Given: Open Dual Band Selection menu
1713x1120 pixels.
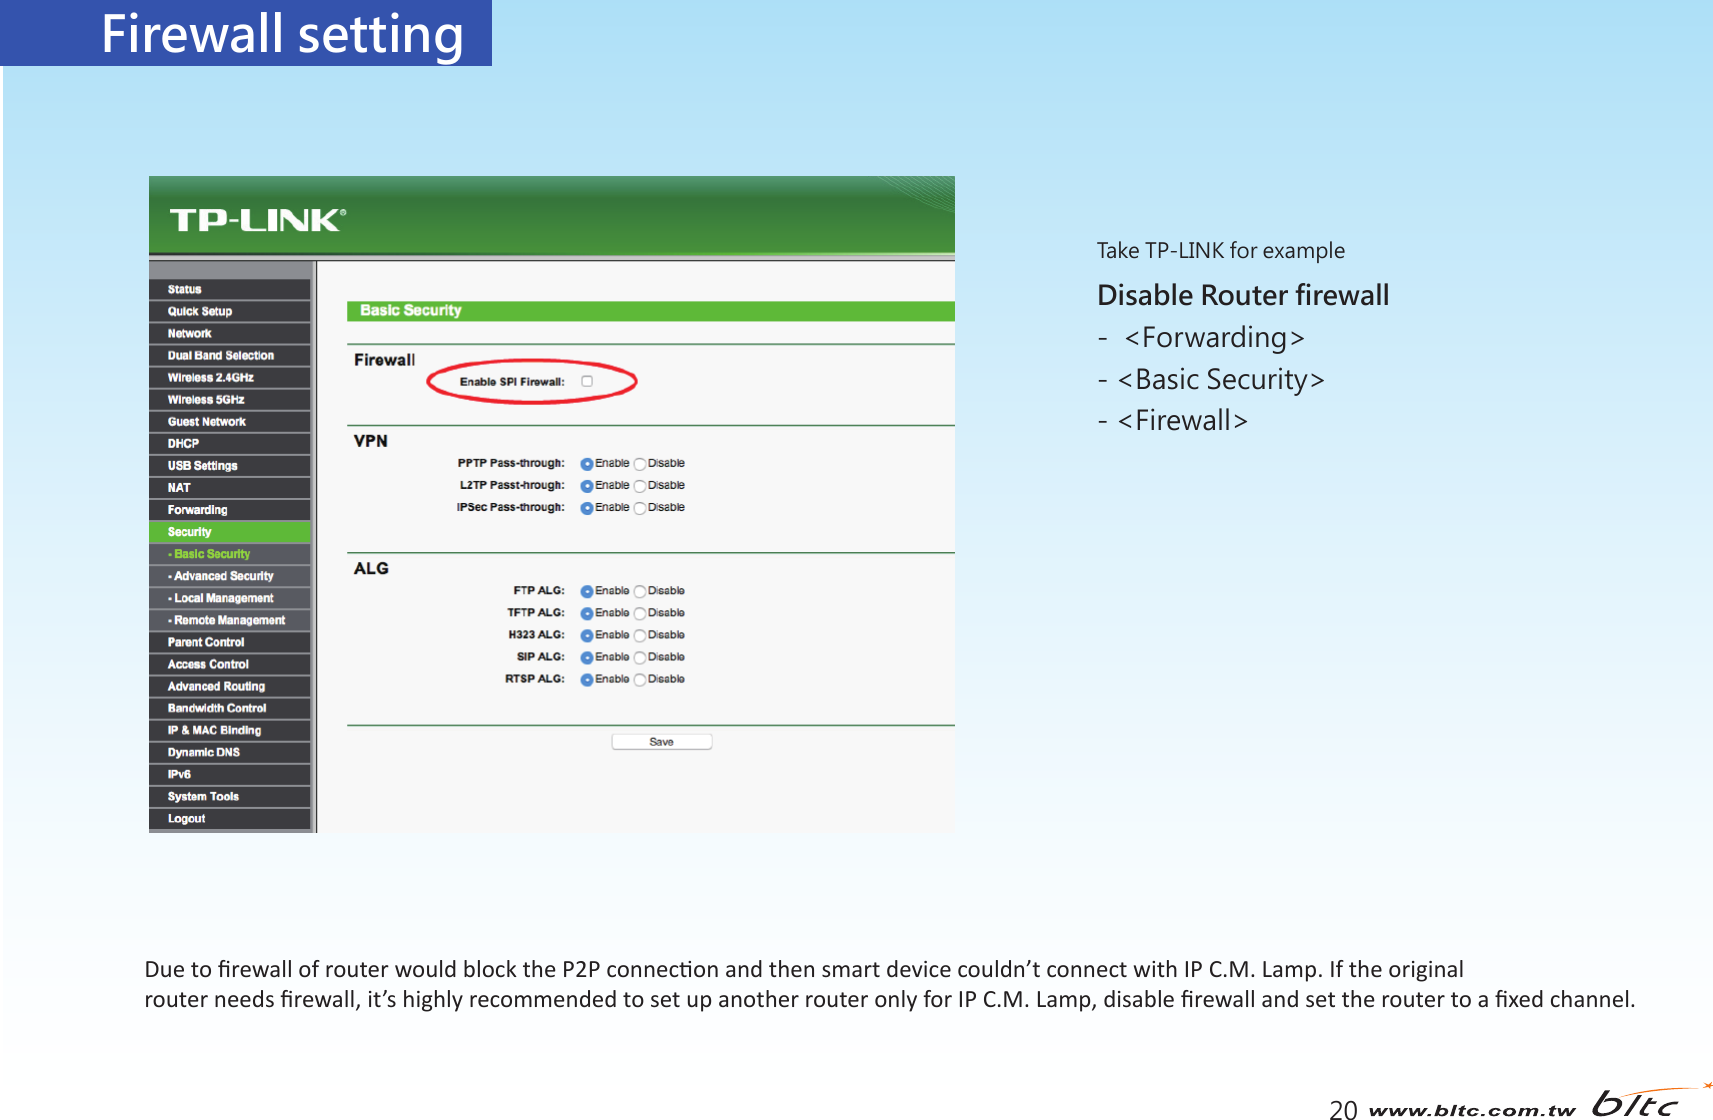Looking at the screenshot, I should (x=230, y=355).
